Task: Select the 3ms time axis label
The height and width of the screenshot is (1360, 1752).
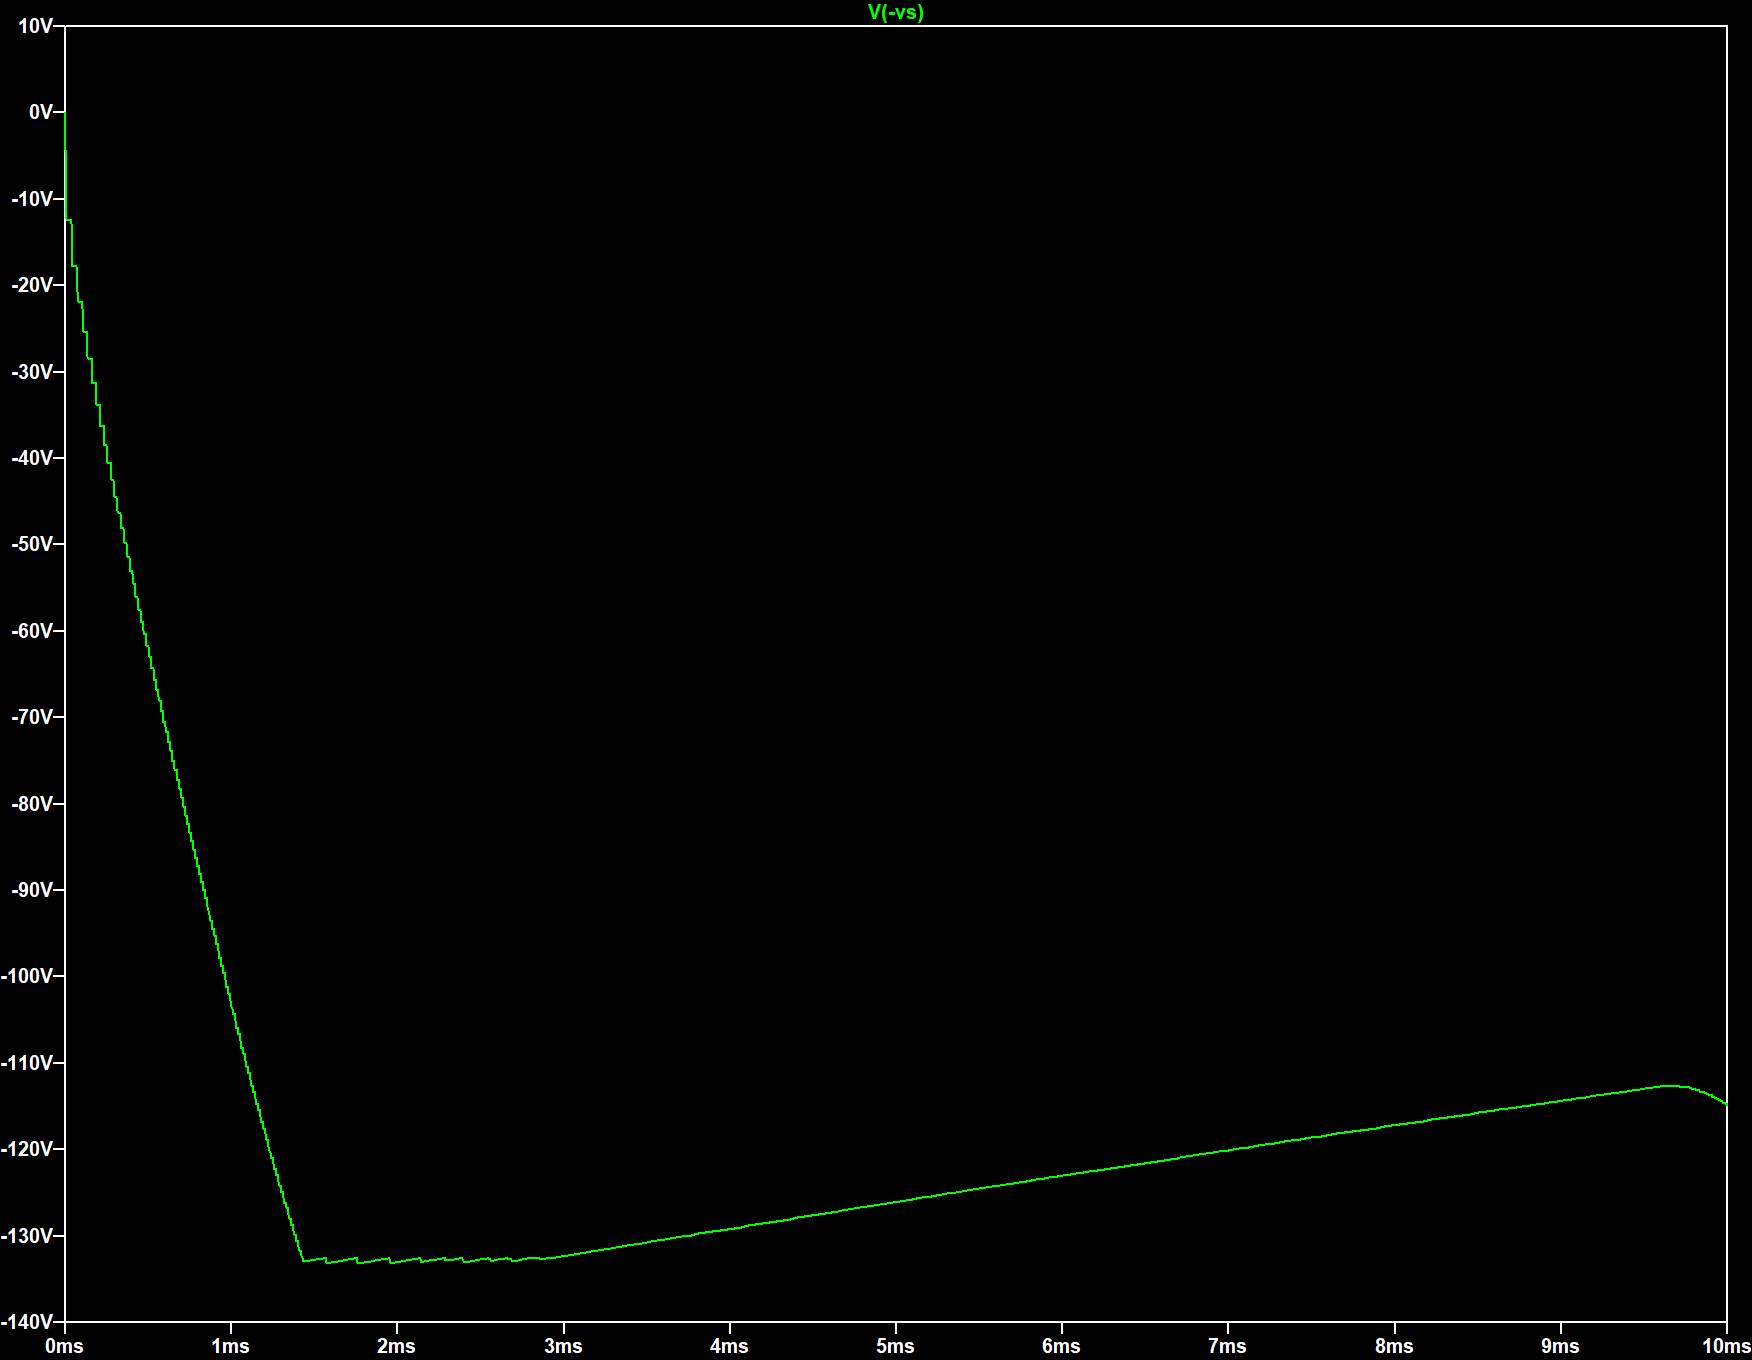Action: pyautogui.click(x=563, y=1346)
